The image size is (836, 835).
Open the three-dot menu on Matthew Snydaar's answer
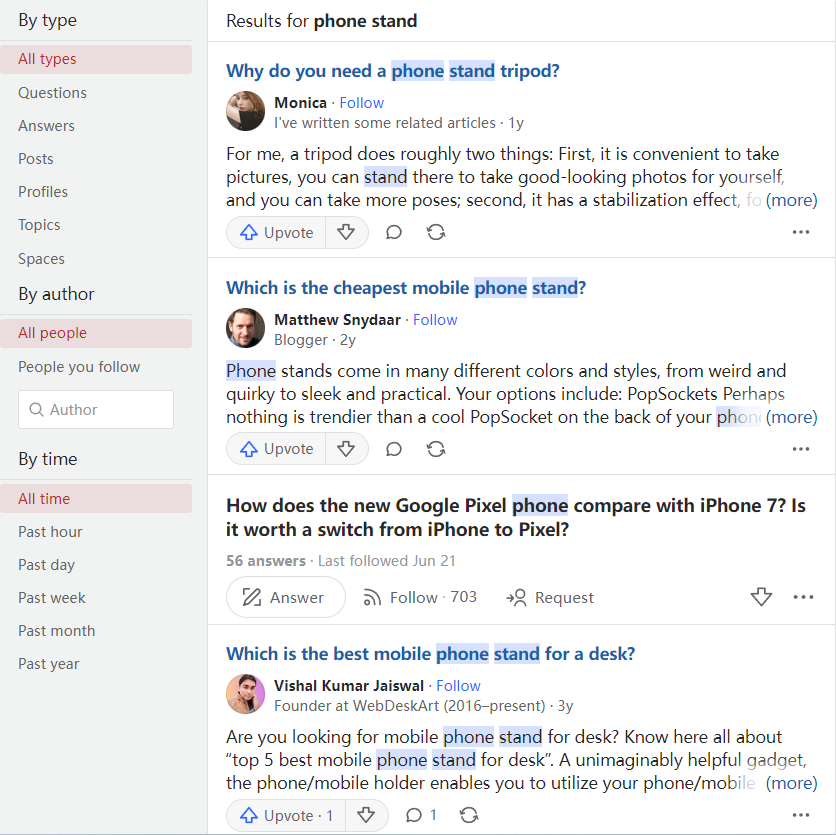[801, 449]
